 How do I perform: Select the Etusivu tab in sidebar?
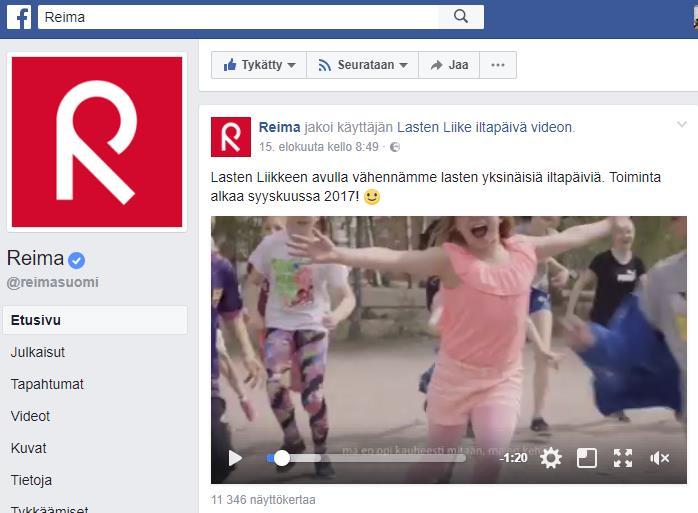pyautogui.click(x=95, y=320)
